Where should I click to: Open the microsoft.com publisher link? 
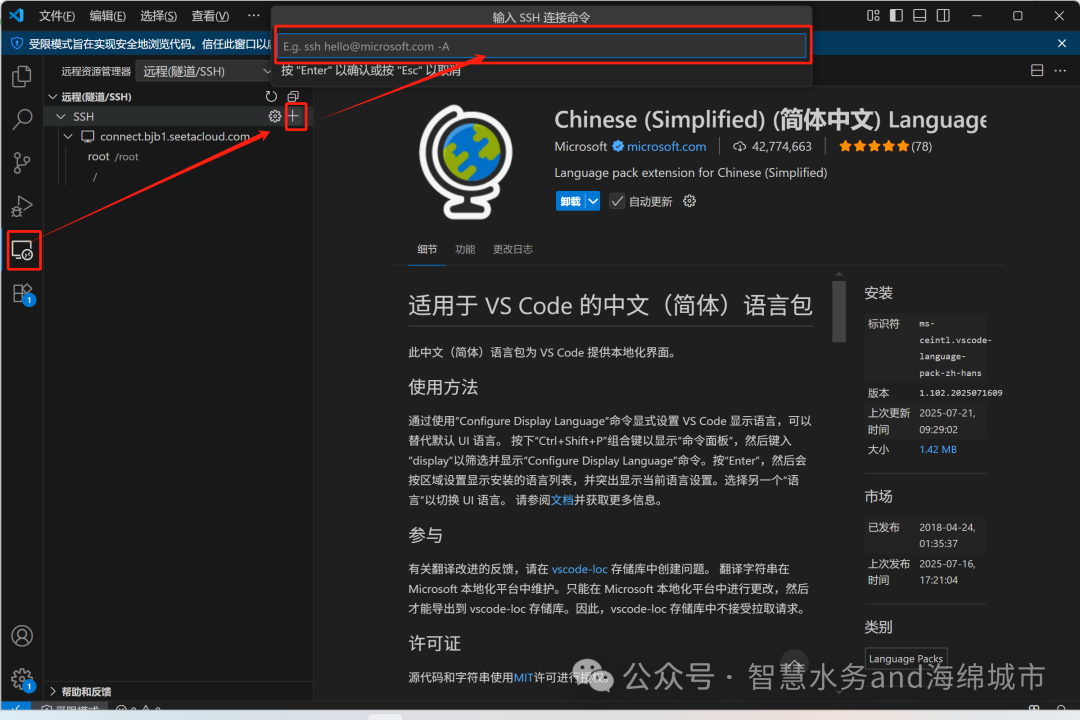point(666,146)
